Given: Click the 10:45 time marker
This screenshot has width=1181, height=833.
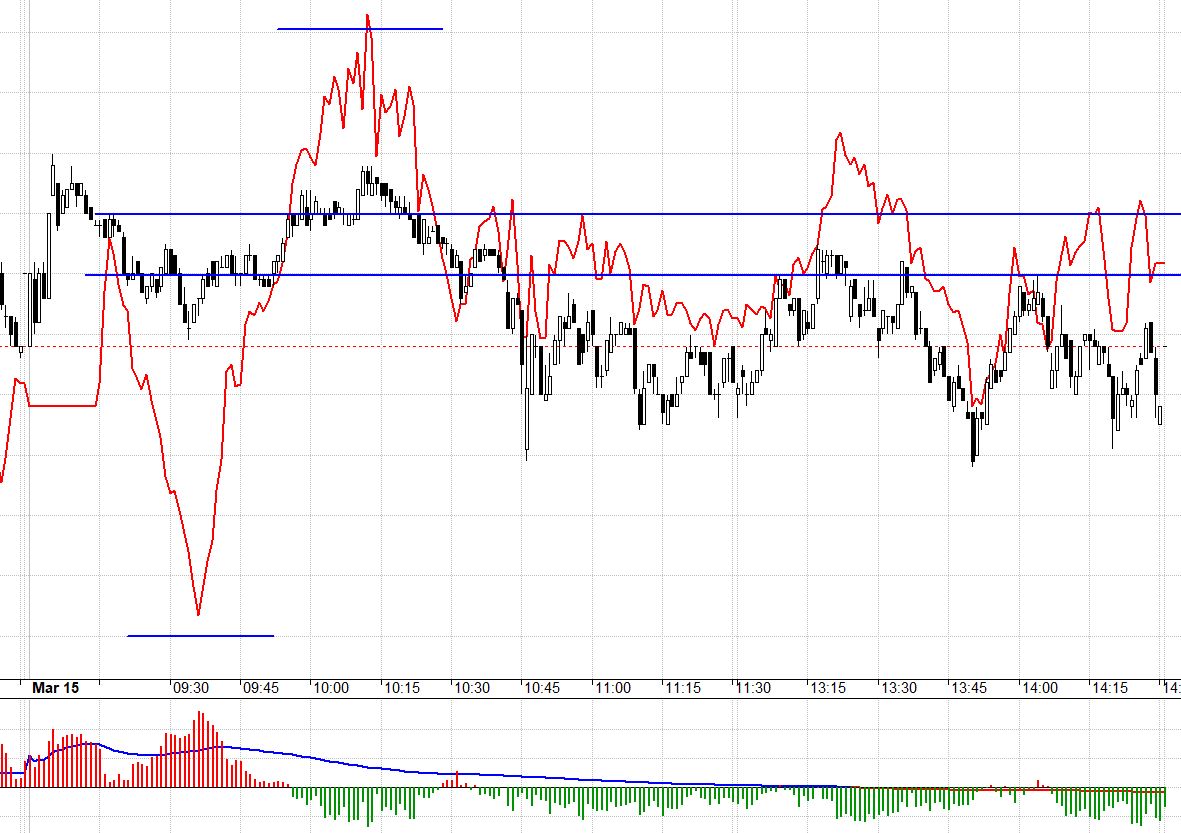Looking at the screenshot, I should (x=543, y=688).
